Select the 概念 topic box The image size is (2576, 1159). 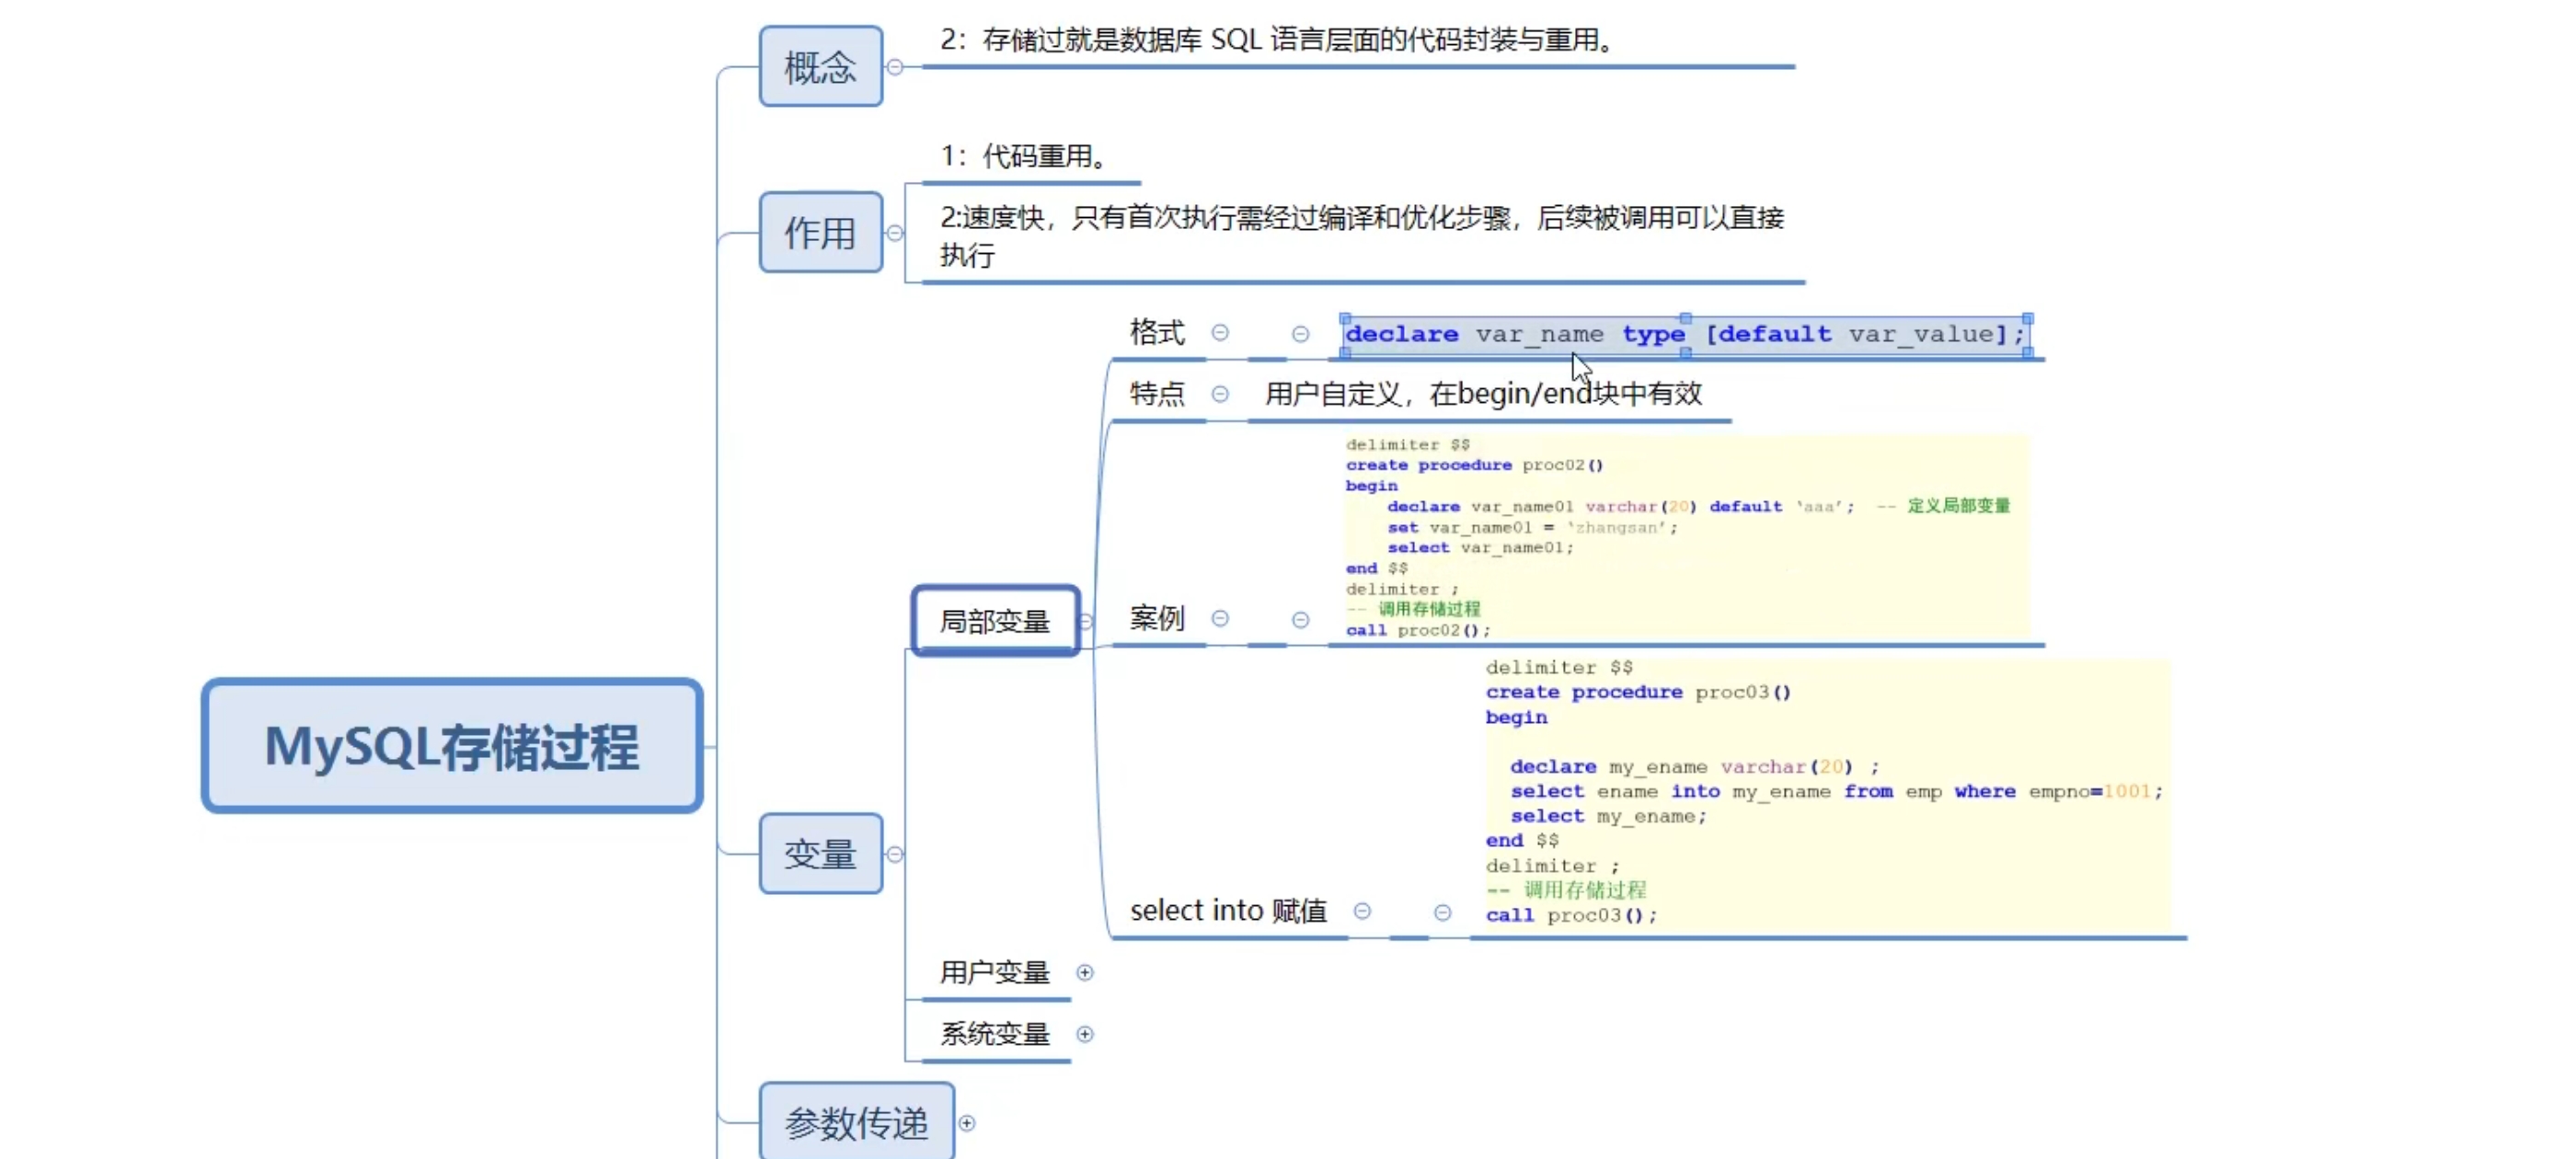point(820,67)
